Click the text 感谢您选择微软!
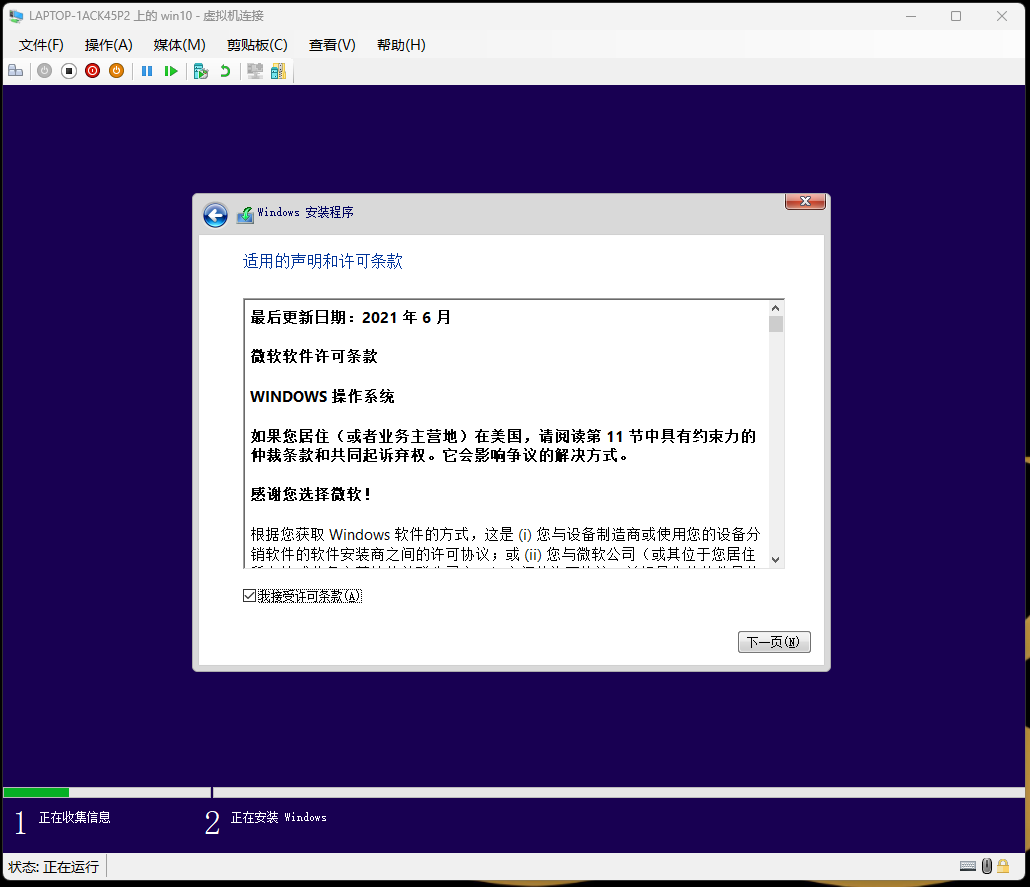This screenshot has width=1030, height=887. click(311, 494)
